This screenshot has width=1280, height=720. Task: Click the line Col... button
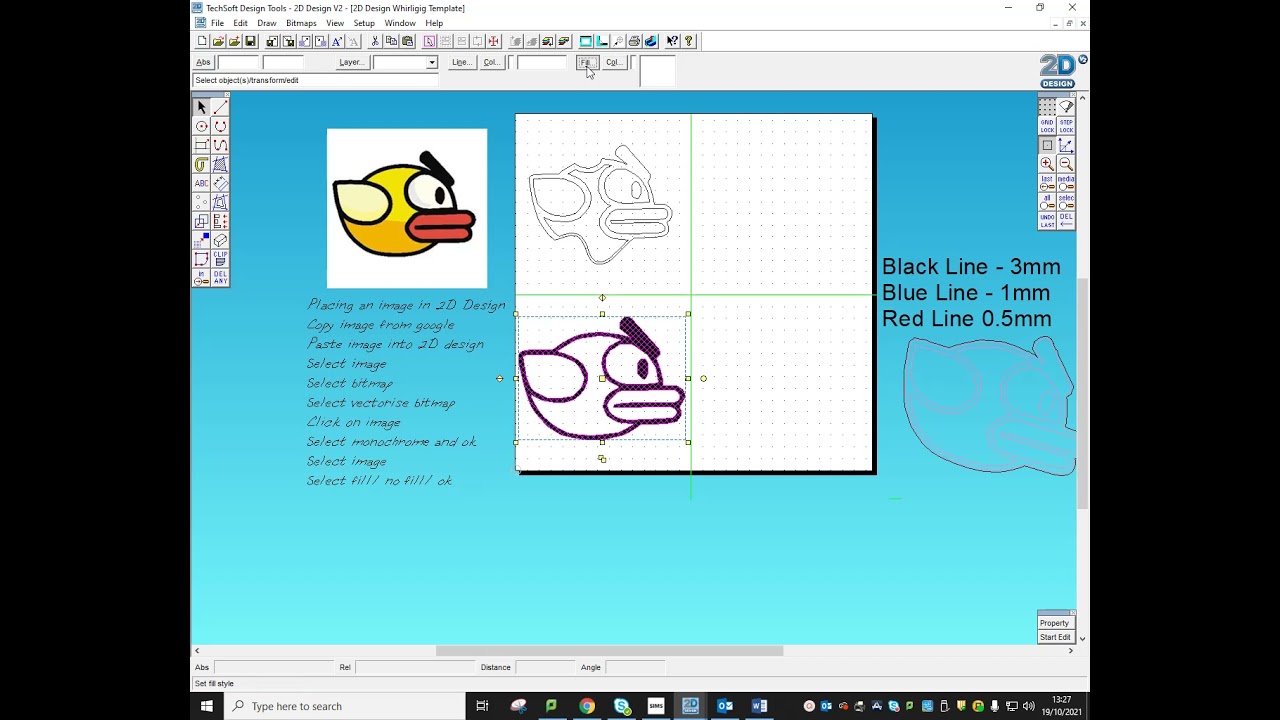[x=491, y=62]
